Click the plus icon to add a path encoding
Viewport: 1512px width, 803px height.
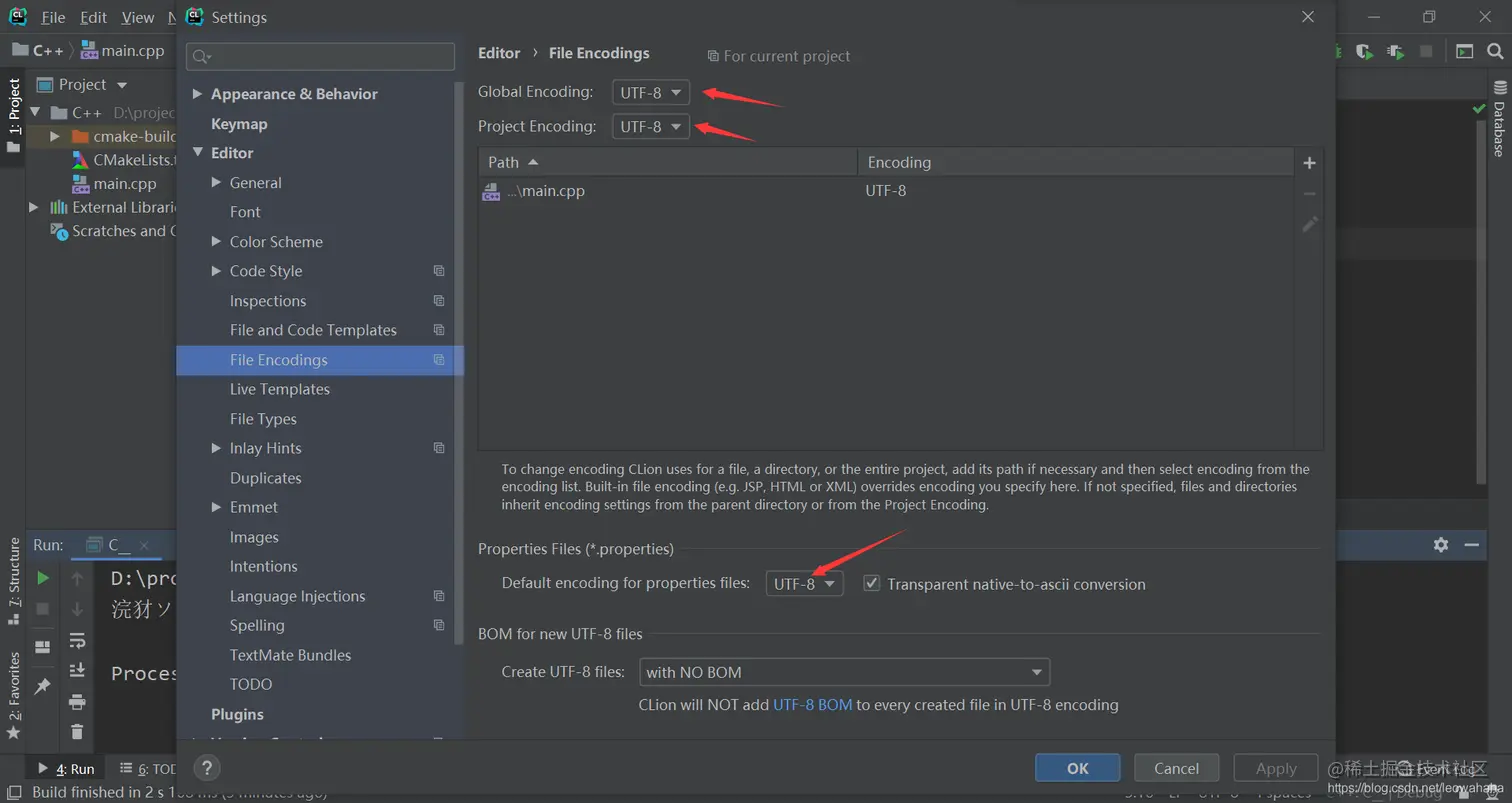pyautogui.click(x=1309, y=163)
